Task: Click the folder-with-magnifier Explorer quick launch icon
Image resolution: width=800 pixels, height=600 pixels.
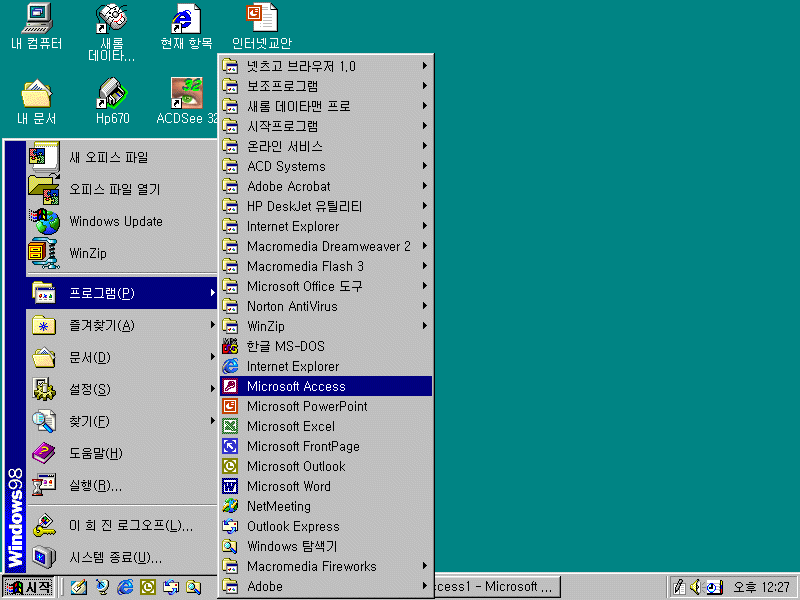Action: tap(194, 587)
